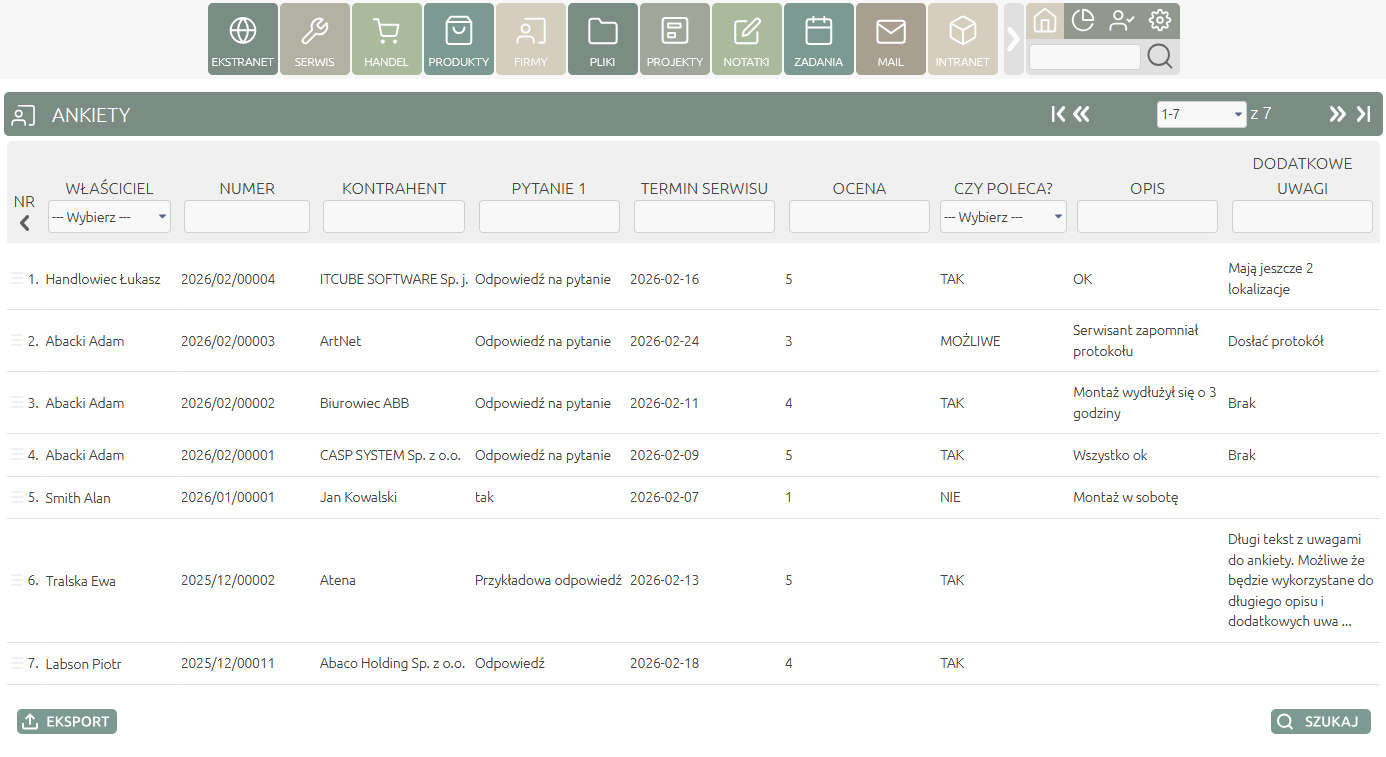The image size is (1386, 757).
Task: Go to the last page of results
Action: [x=1363, y=115]
